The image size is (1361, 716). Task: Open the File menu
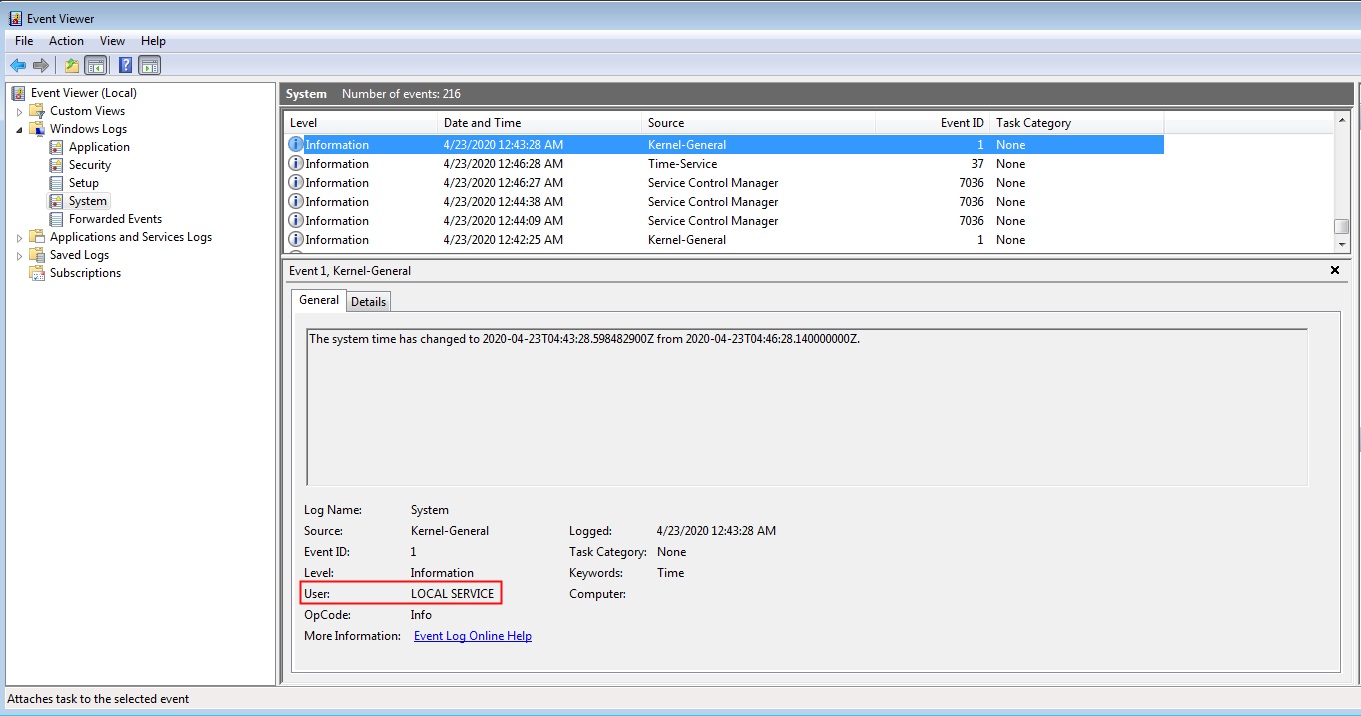coord(24,41)
